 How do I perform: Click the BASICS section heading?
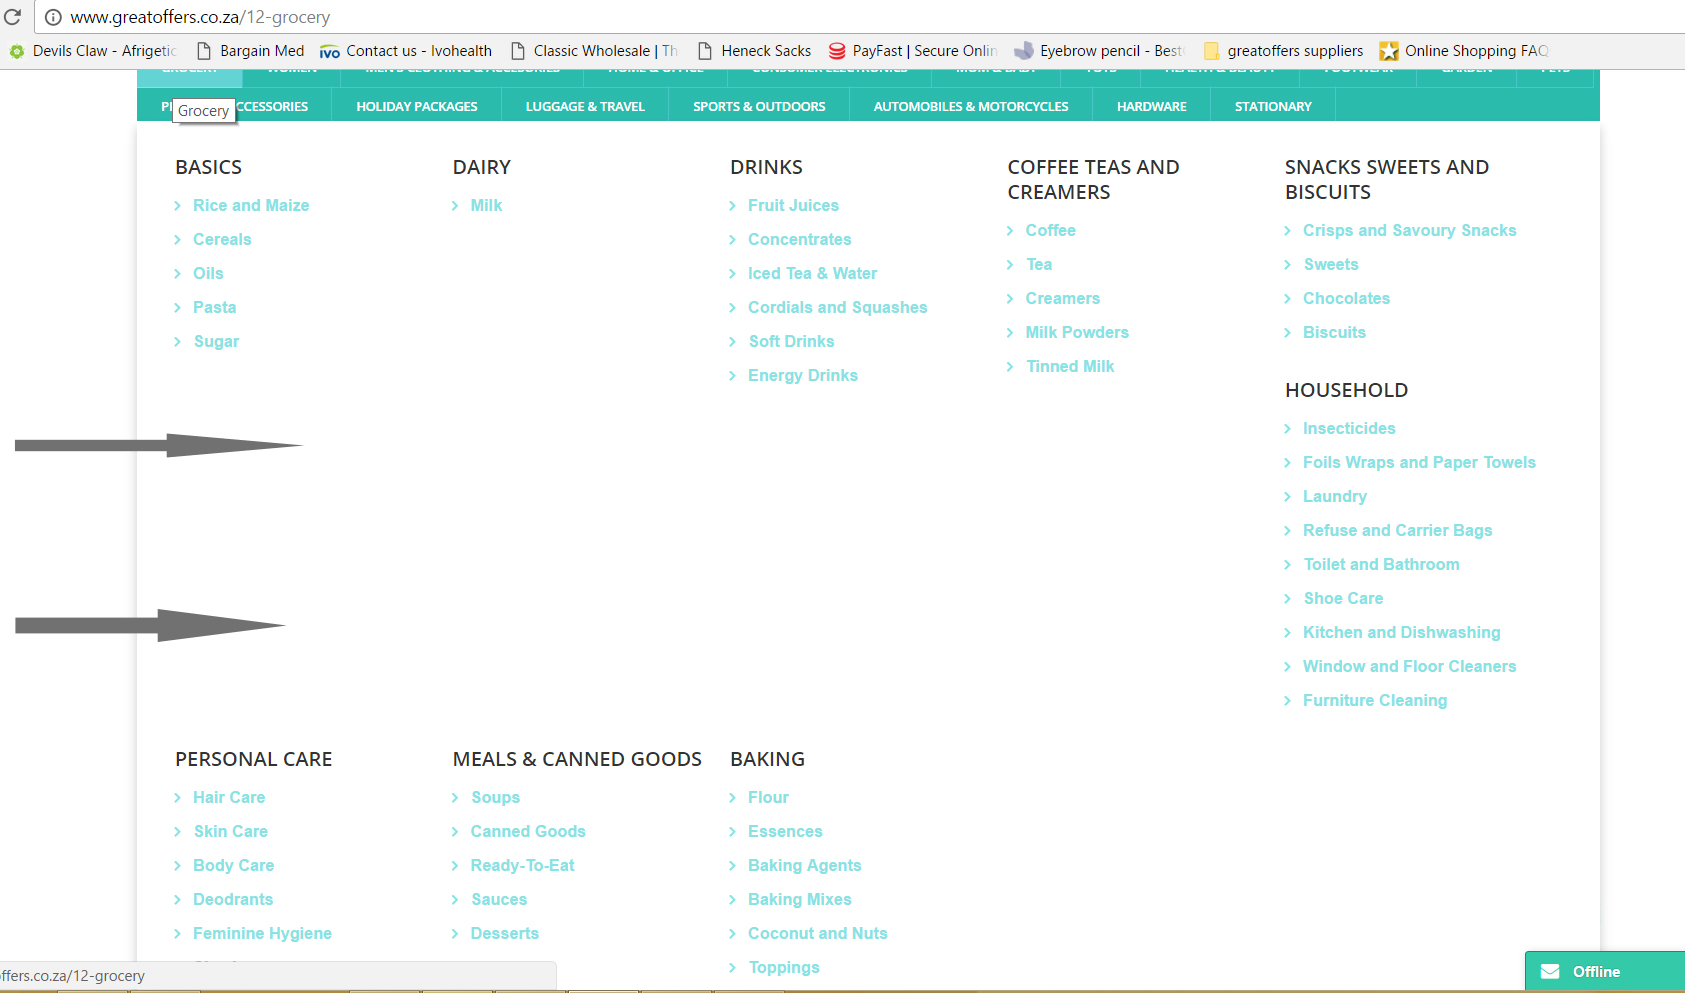click(209, 167)
